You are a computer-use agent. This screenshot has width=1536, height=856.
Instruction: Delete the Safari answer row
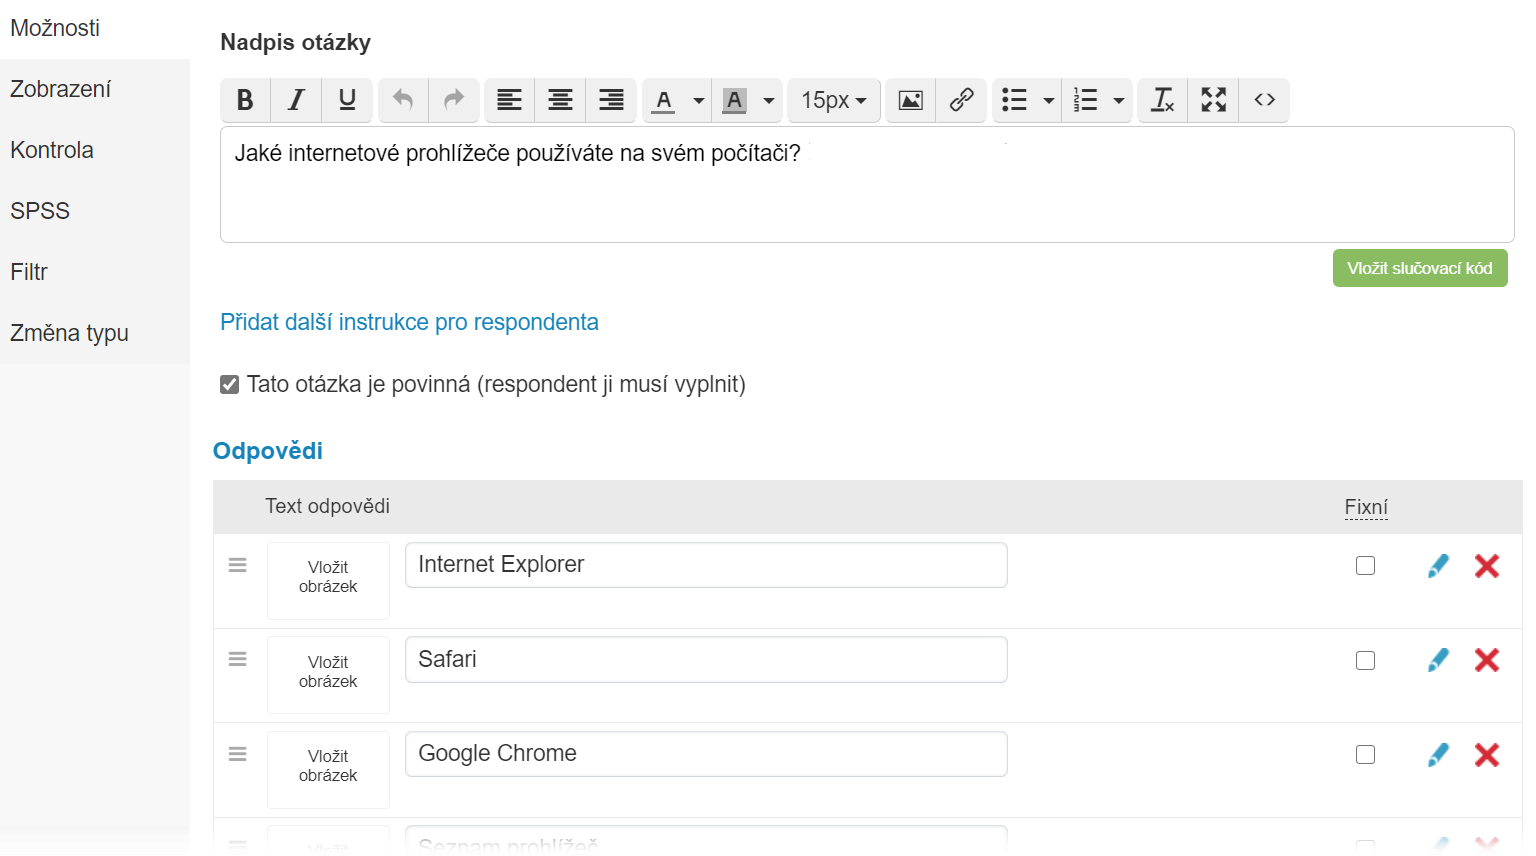(1487, 660)
